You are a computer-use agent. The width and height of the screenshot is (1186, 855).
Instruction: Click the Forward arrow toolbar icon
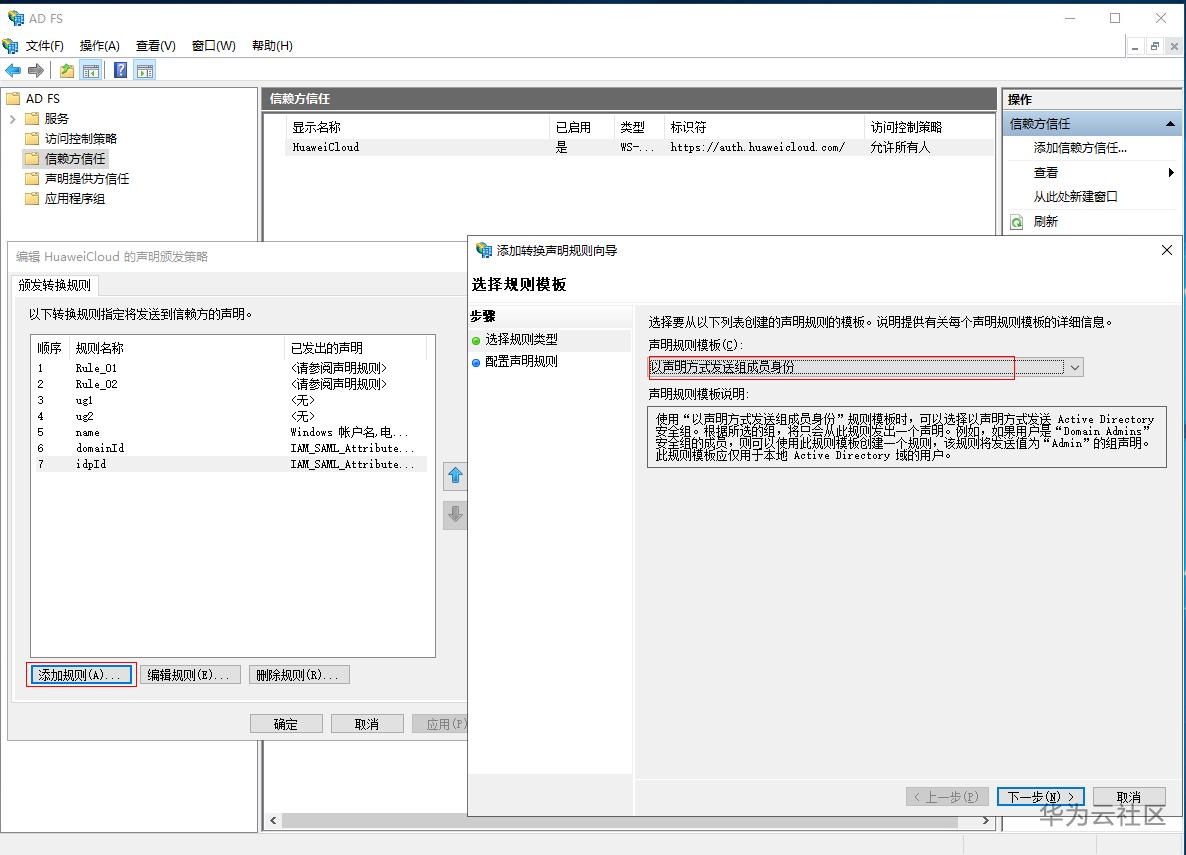click(36, 70)
